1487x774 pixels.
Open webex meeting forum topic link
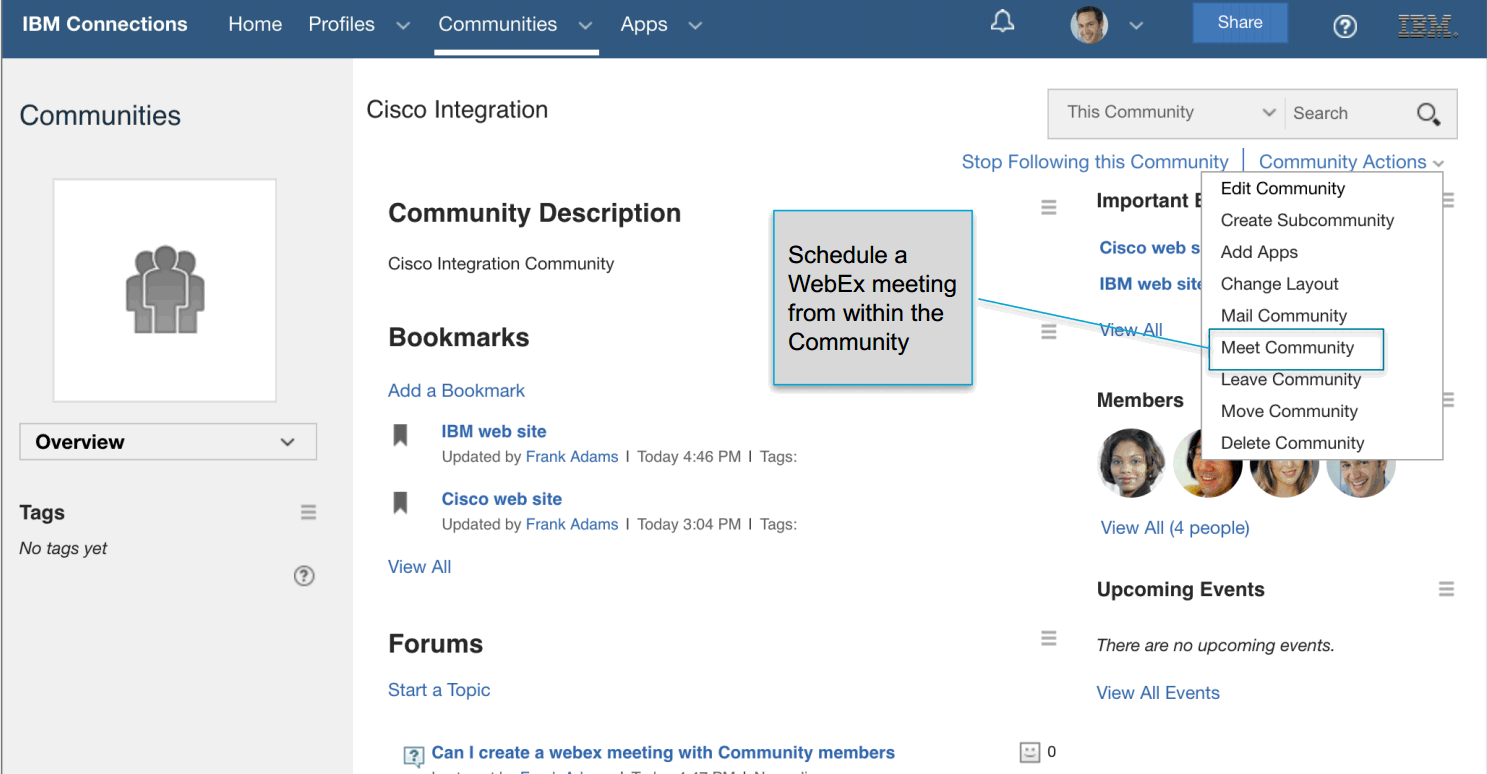tap(663, 753)
